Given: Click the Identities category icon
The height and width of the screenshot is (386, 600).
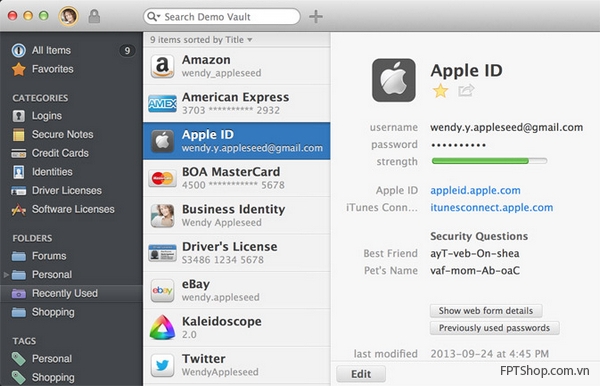Looking at the screenshot, I should point(19,172).
